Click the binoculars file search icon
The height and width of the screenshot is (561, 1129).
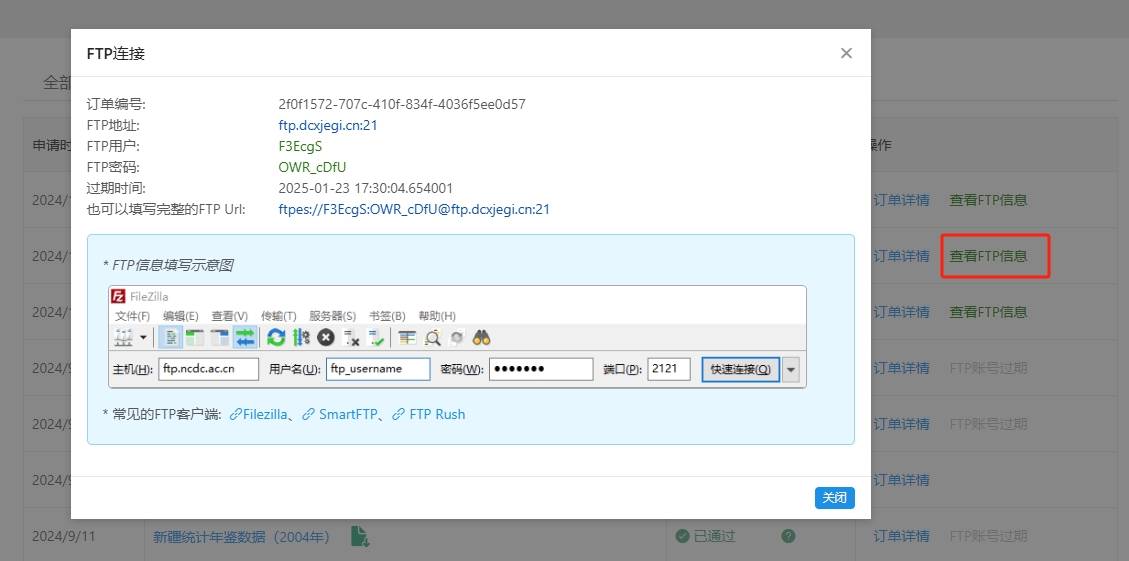481,337
